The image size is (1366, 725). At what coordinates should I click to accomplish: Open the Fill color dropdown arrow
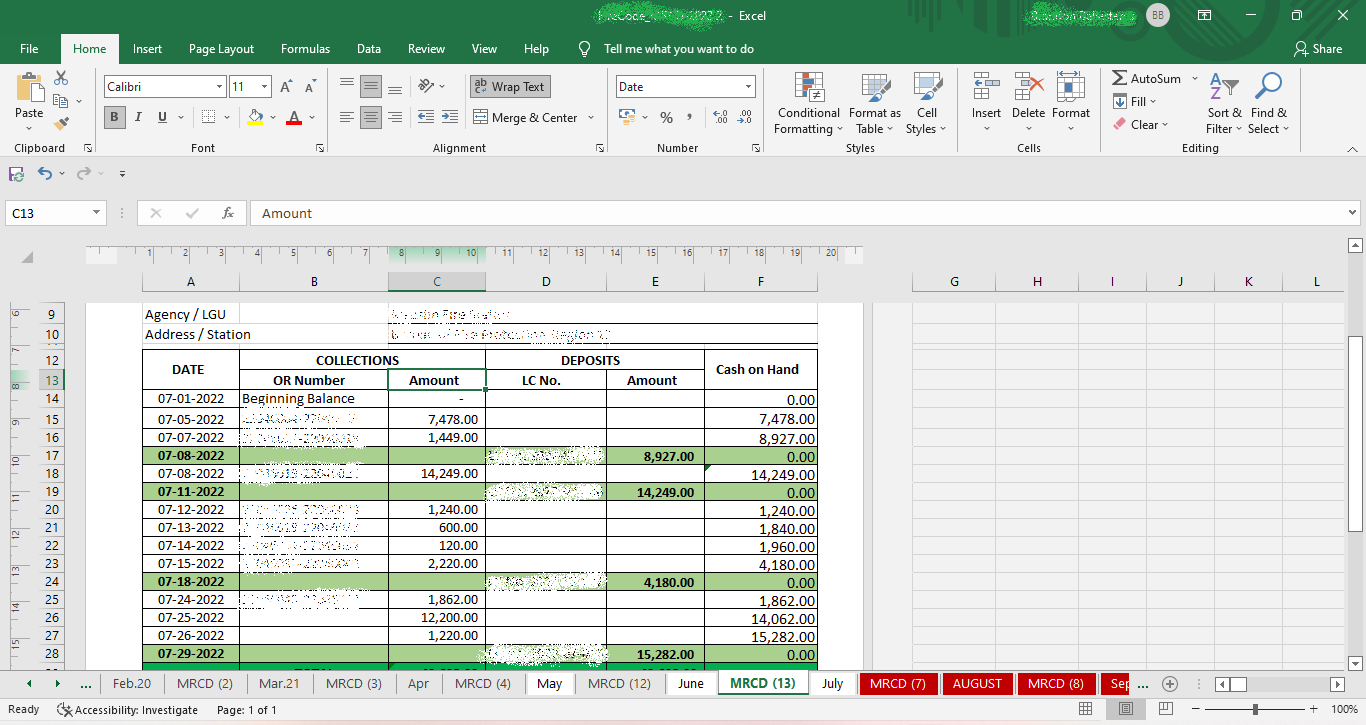(274, 117)
